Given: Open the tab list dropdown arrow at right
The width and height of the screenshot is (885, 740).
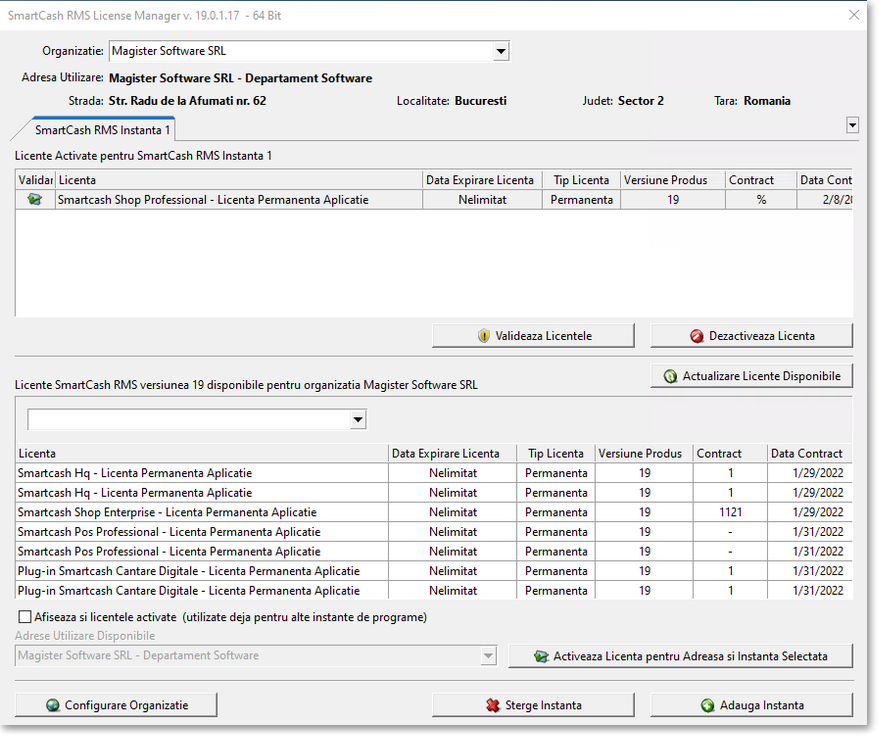Looking at the screenshot, I should (x=852, y=125).
